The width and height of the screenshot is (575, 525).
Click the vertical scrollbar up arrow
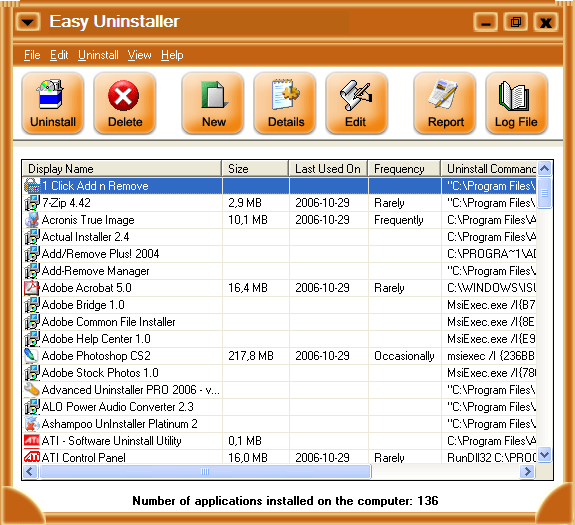click(x=545, y=168)
